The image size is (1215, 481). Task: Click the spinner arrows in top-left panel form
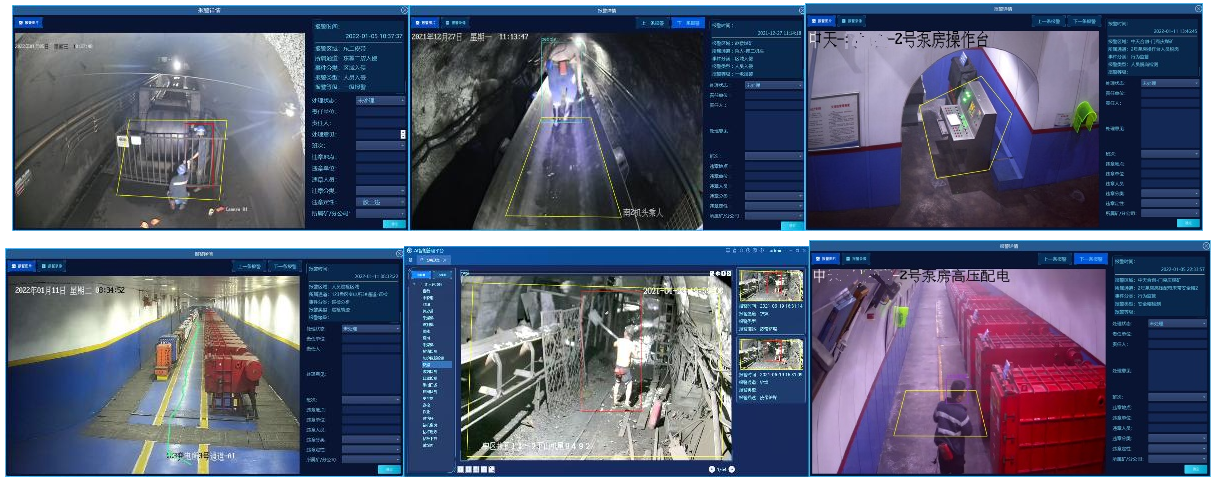(x=403, y=134)
